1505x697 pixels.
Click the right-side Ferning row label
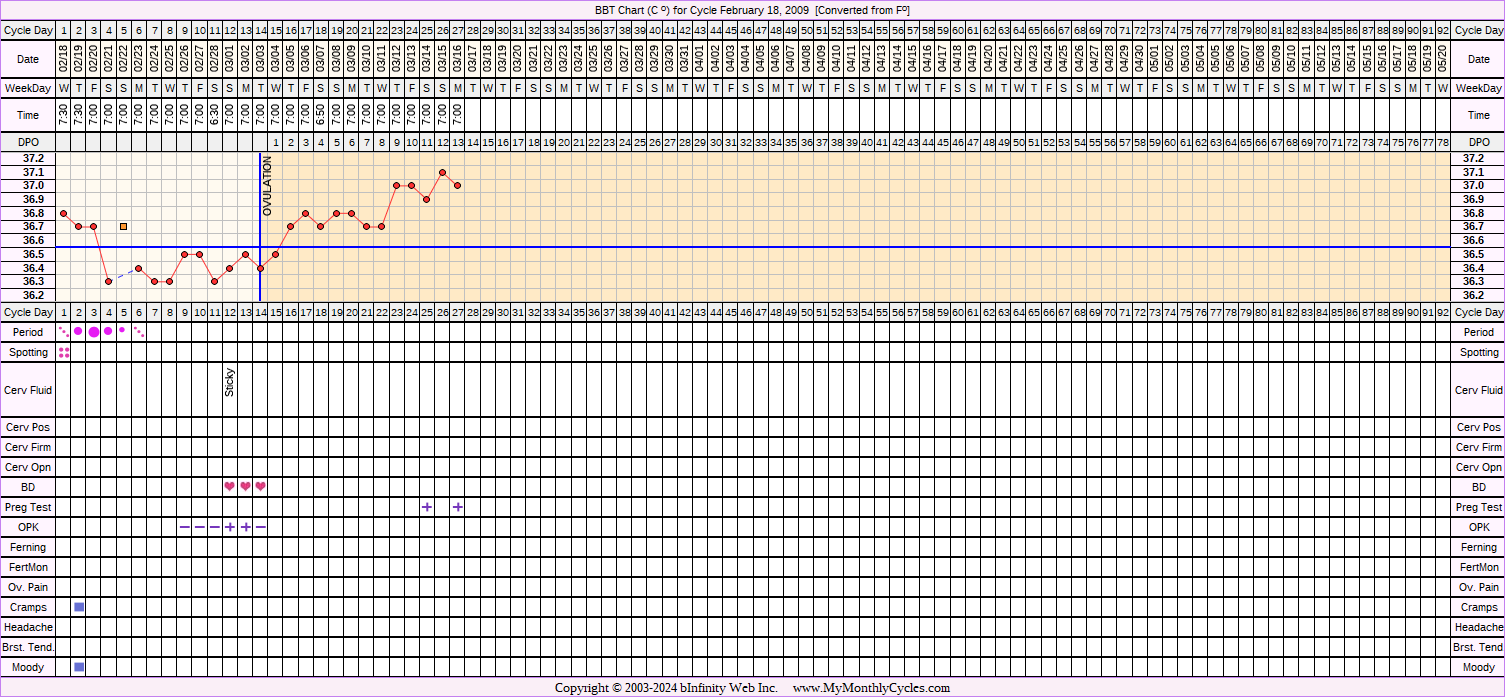[x=1478, y=547]
